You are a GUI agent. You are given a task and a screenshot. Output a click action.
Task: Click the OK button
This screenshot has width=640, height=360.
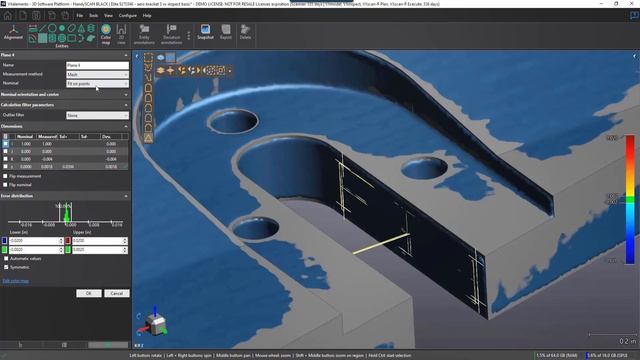(89, 293)
